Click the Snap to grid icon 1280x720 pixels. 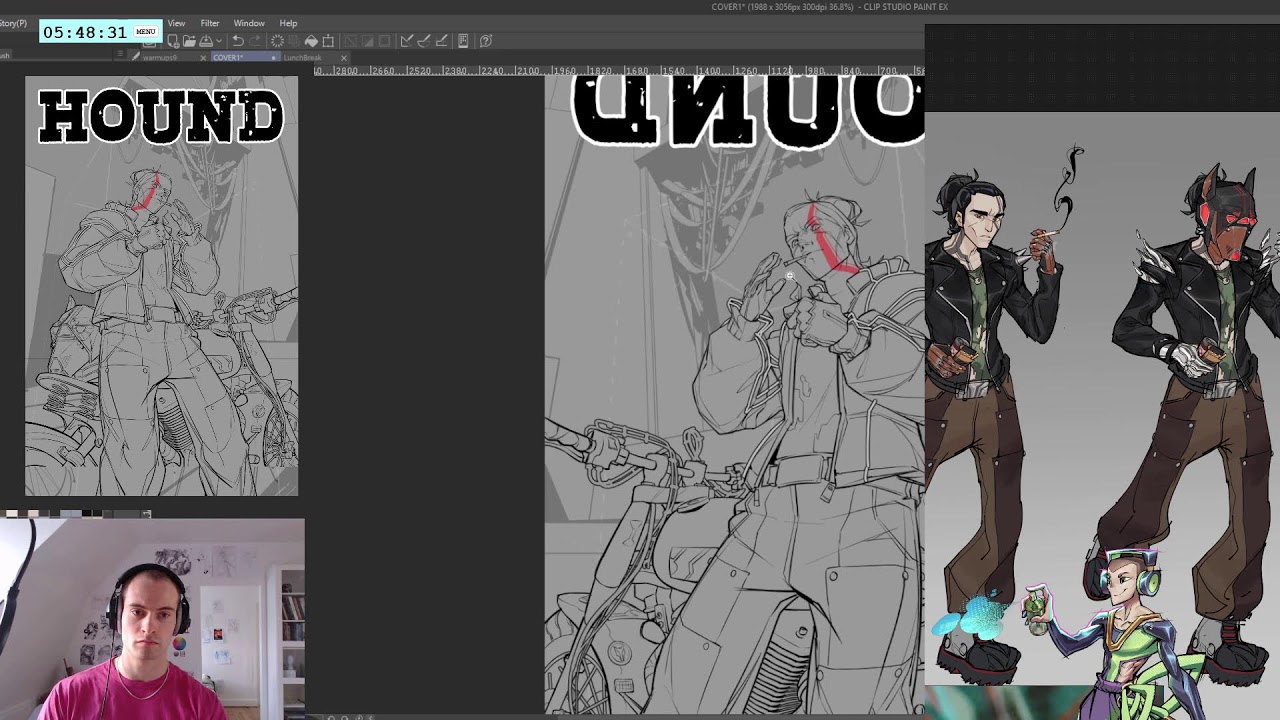tap(441, 41)
